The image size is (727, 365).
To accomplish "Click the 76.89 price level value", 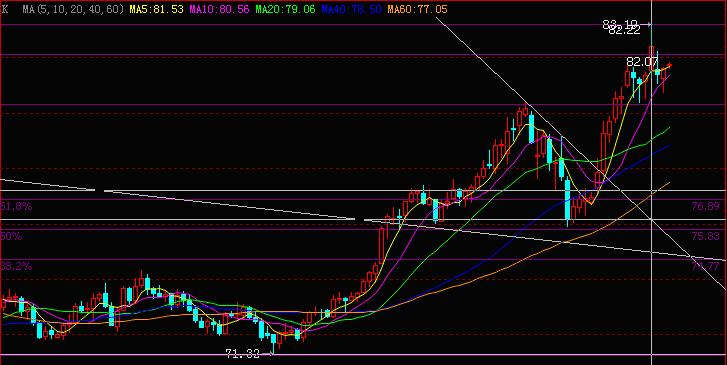I will click(705, 206).
